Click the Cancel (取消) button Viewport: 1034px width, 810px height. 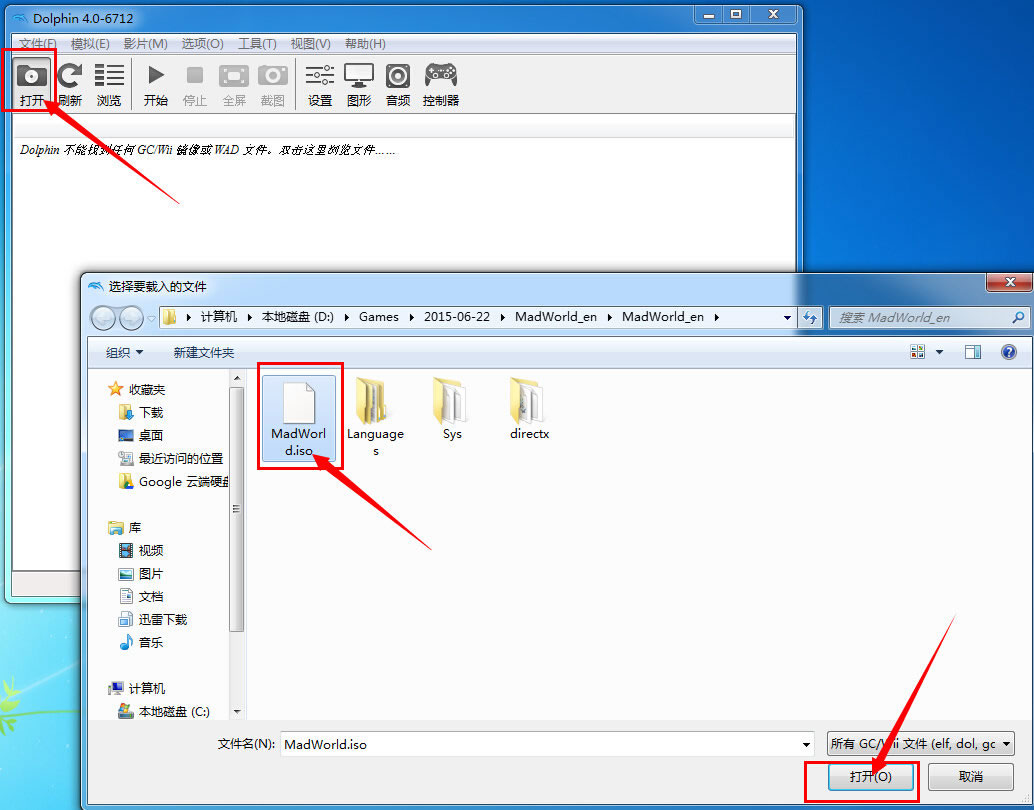tap(971, 776)
